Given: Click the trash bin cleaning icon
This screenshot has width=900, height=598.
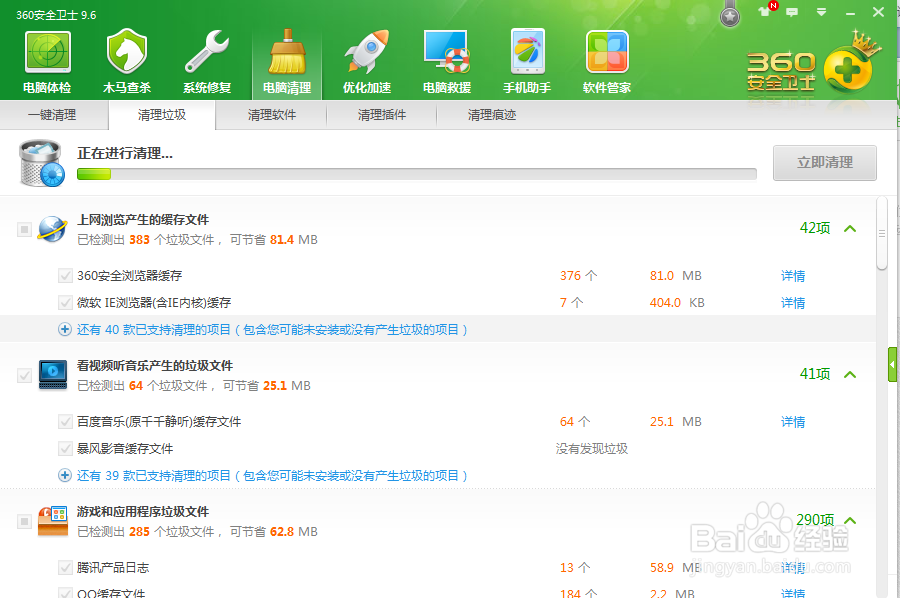Looking at the screenshot, I should click(x=41, y=164).
